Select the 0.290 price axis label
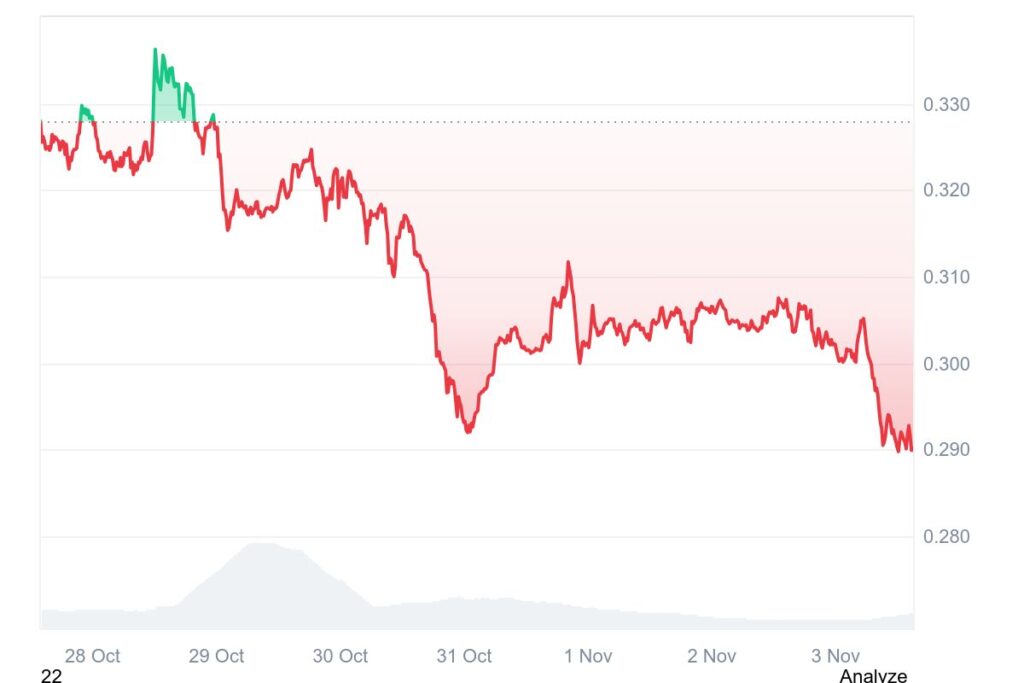 coord(944,450)
